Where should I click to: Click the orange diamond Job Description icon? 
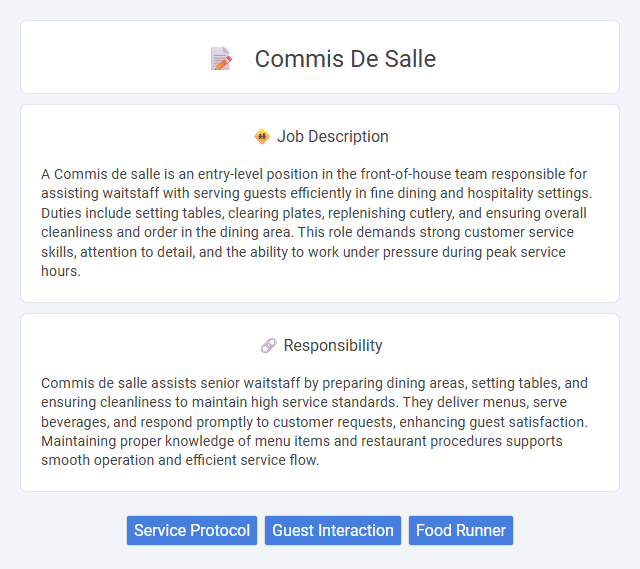(x=262, y=136)
